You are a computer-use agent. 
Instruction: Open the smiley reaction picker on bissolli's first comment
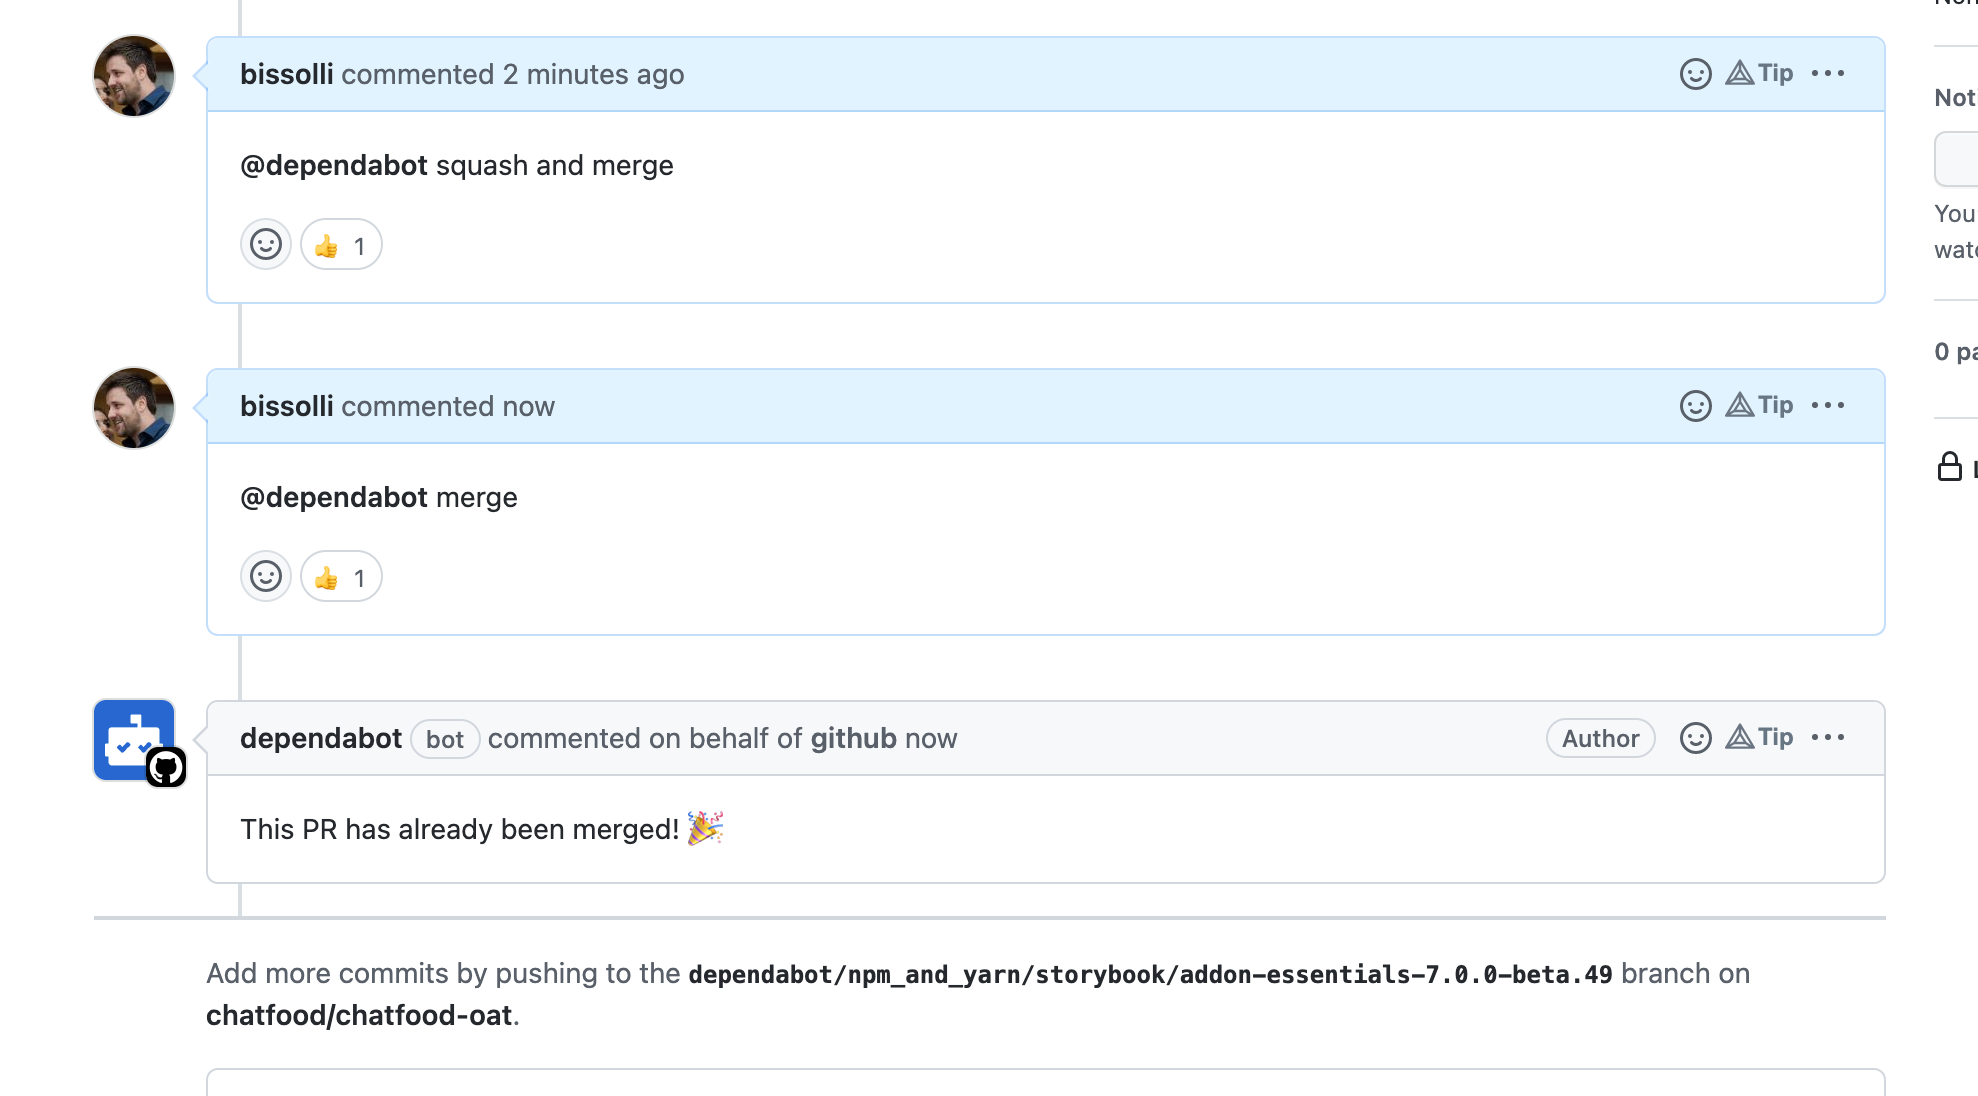265,244
